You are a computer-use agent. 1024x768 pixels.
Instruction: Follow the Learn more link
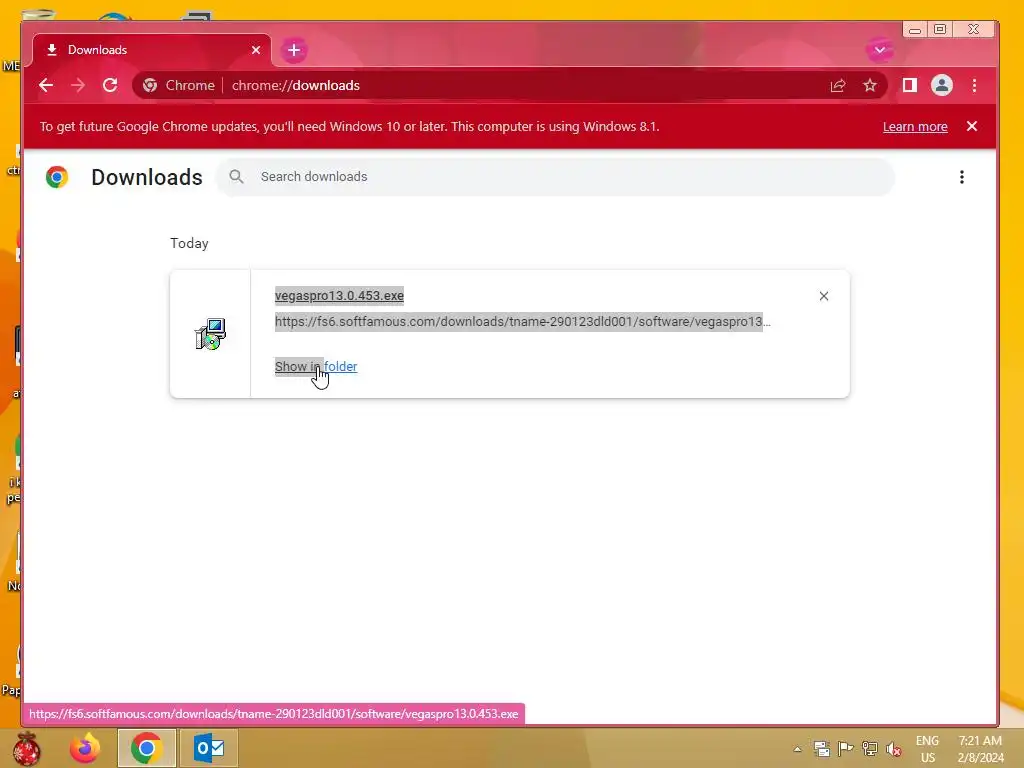[x=915, y=127]
